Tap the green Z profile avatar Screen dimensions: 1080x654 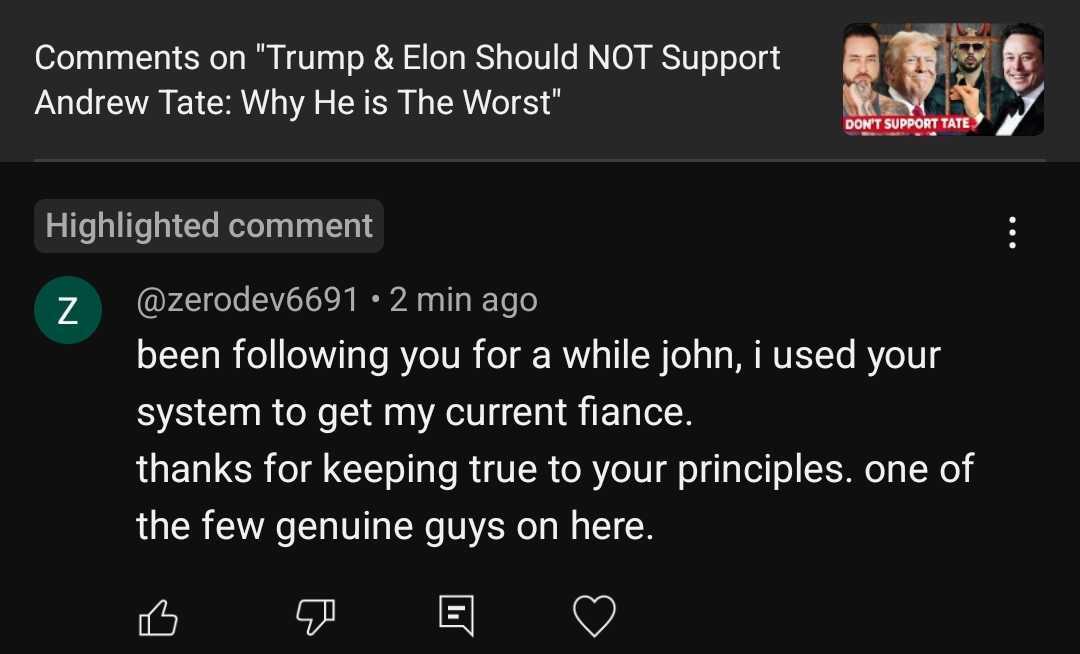[x=67, y=310]
